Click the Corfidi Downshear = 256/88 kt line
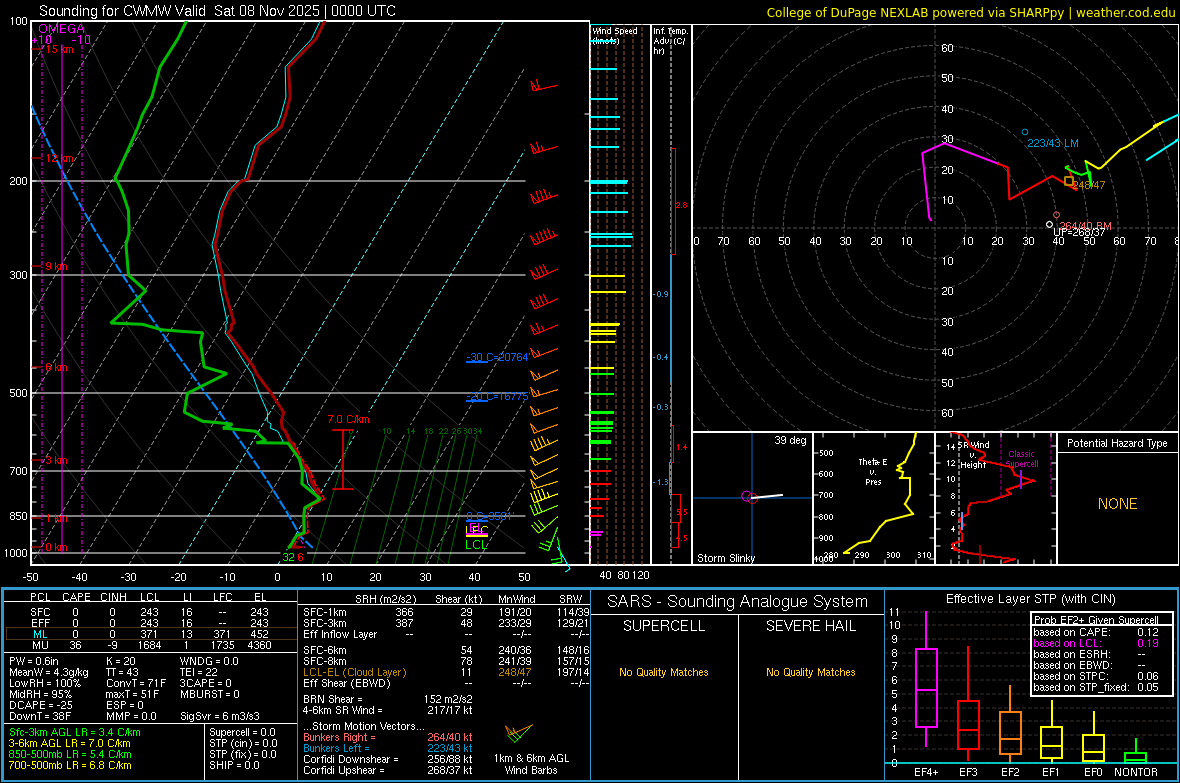 coord(388,759)
